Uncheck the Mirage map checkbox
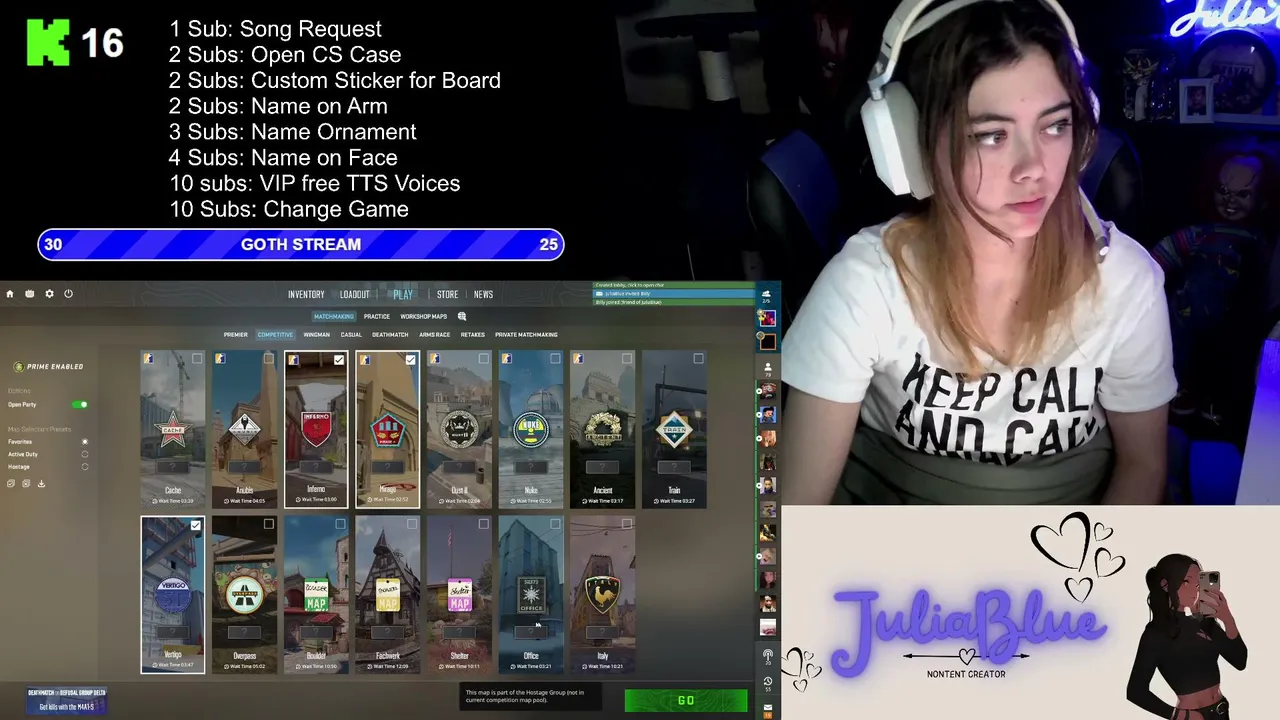1280x720 pixels. click(x=411, y=359)
